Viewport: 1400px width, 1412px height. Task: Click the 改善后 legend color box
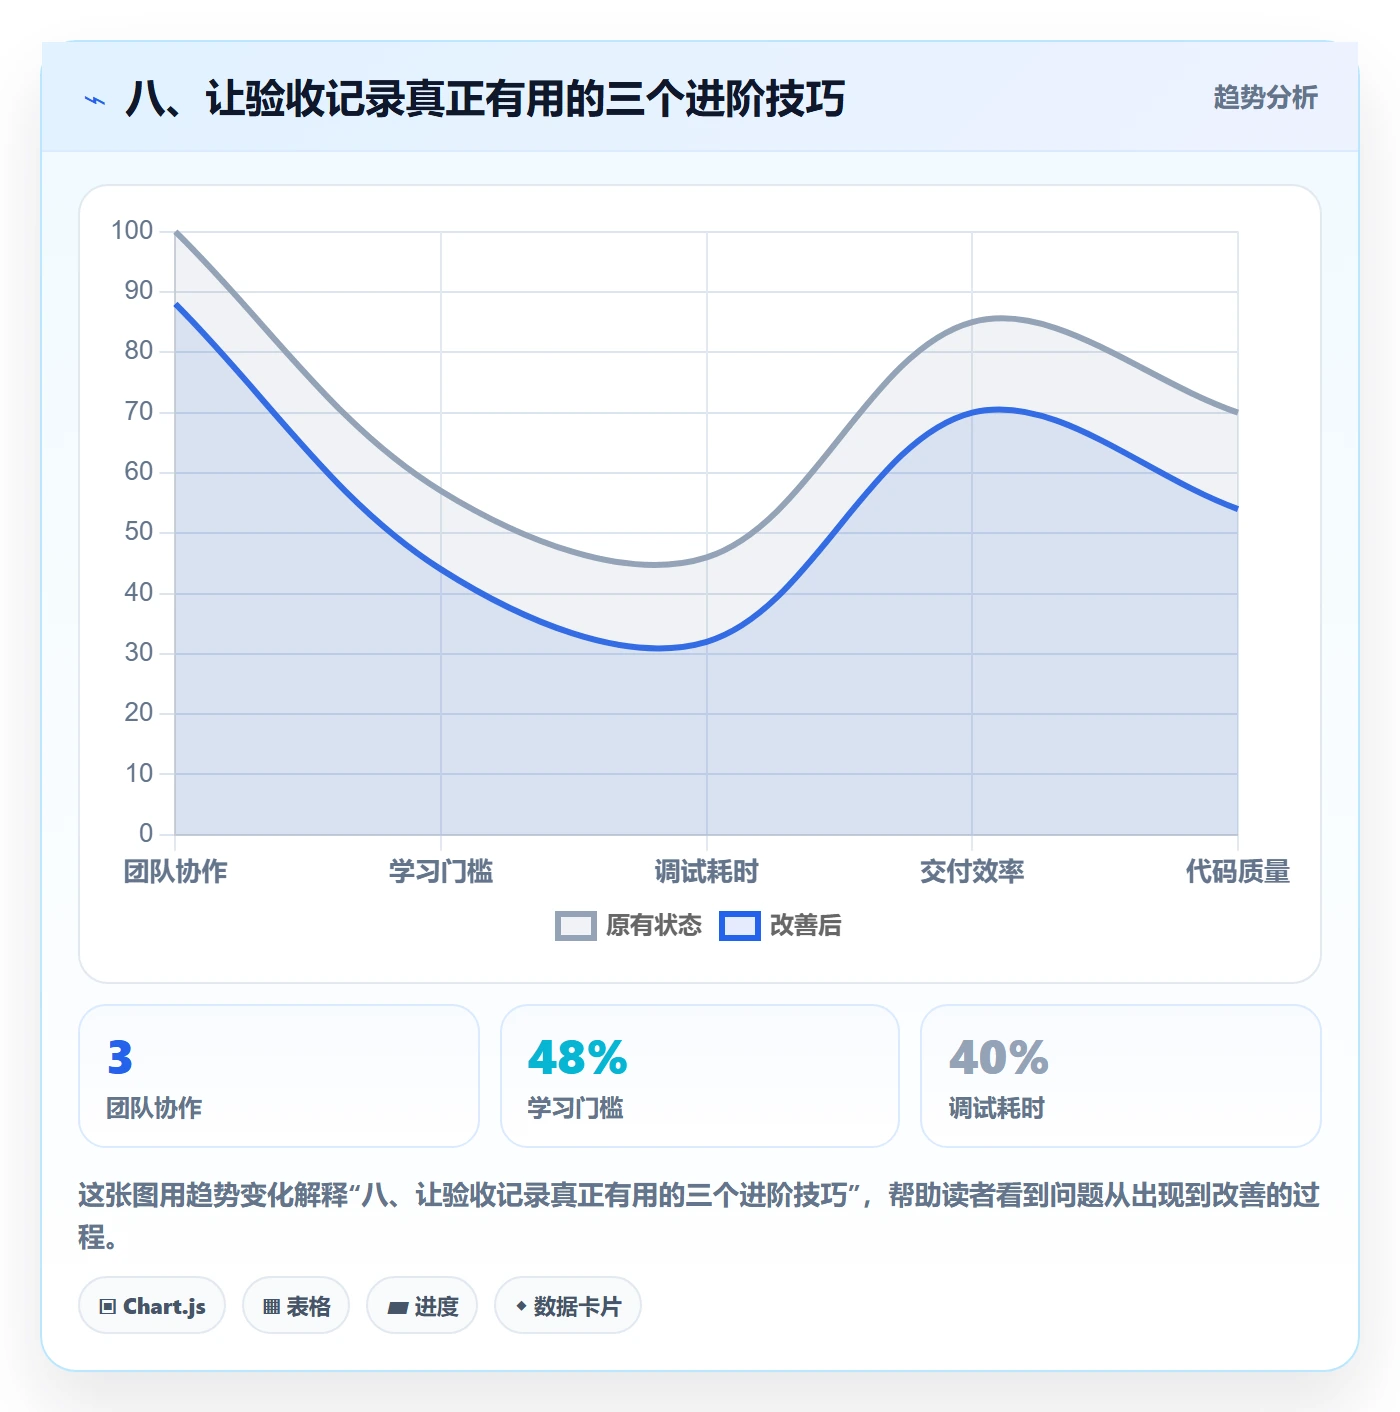coord(739,926)
